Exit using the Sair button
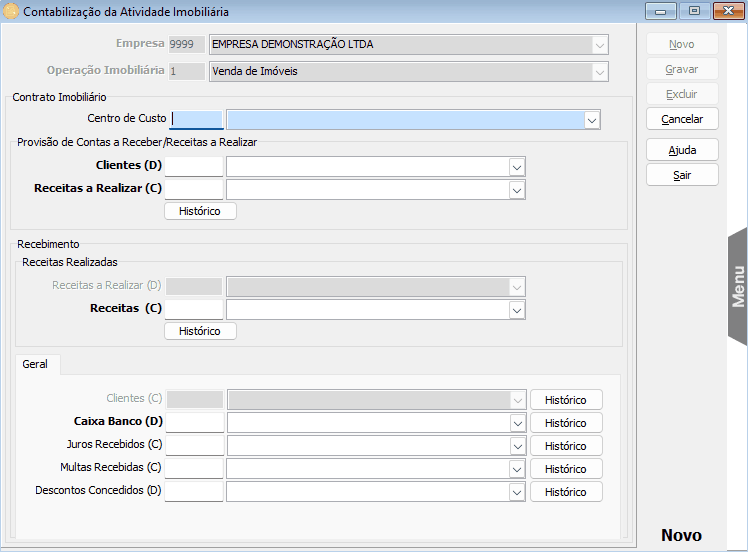Viewport: 748px width, 552px height. point(682,175)
